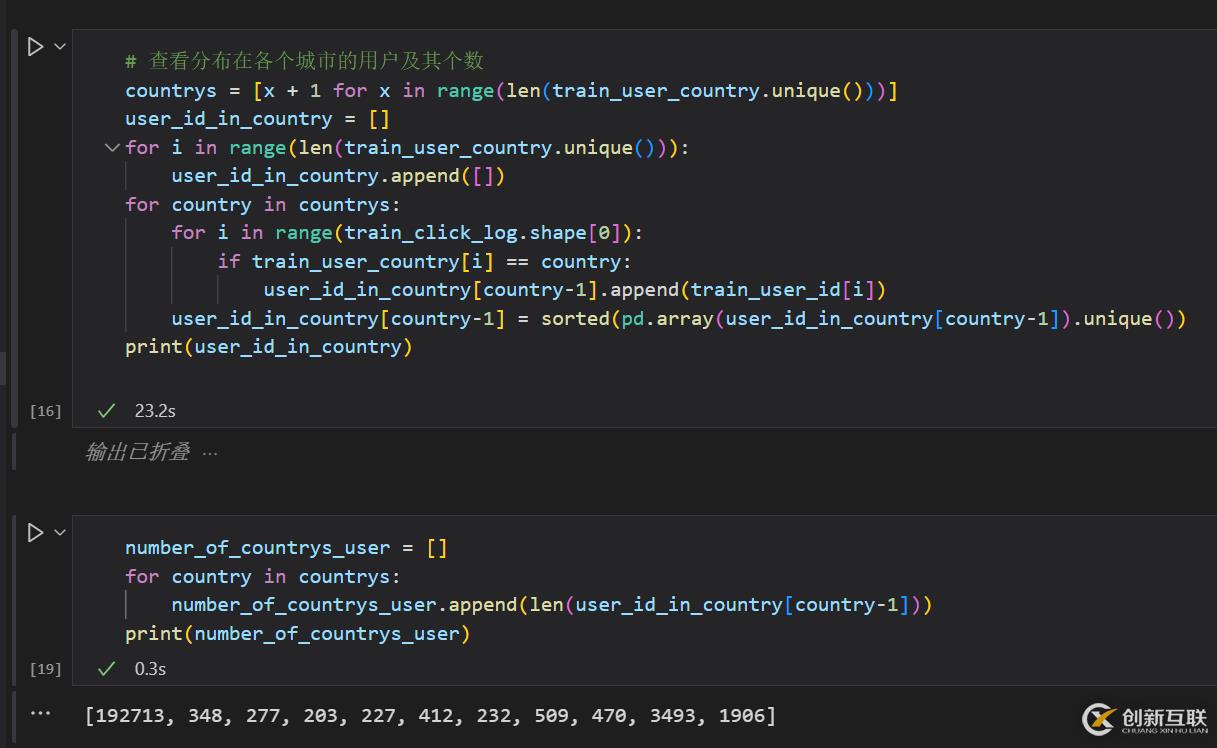The width and height of the screenshot is (1217, 748).
Task: Click the success checkmark beside 0.3s
Action: pos(107,669)
